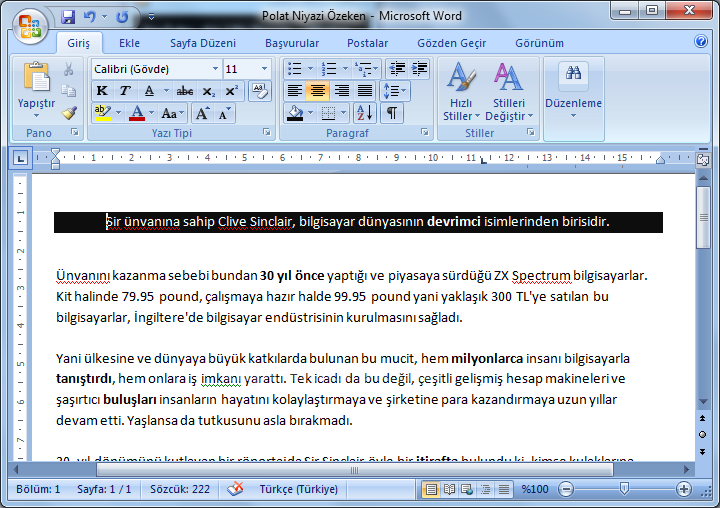Switch to Outline view
Image resolution: width=720 pixels, height=508 pixels.
(x=486, y=490)
